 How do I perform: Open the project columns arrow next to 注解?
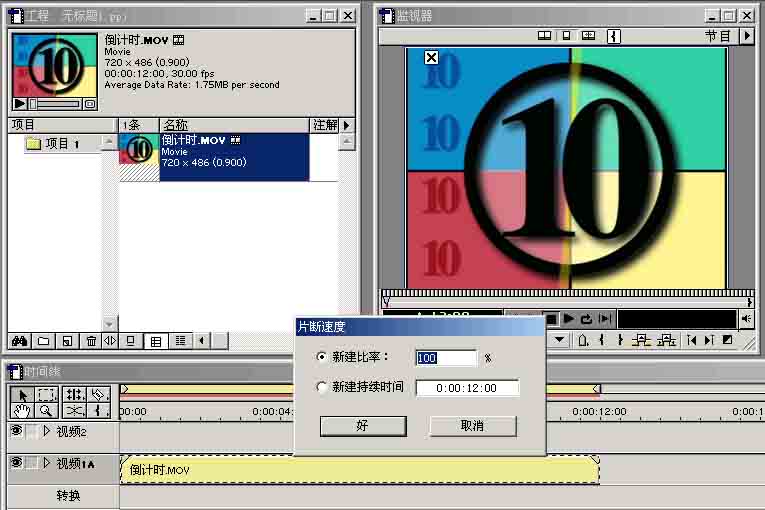tap(346, 125)
